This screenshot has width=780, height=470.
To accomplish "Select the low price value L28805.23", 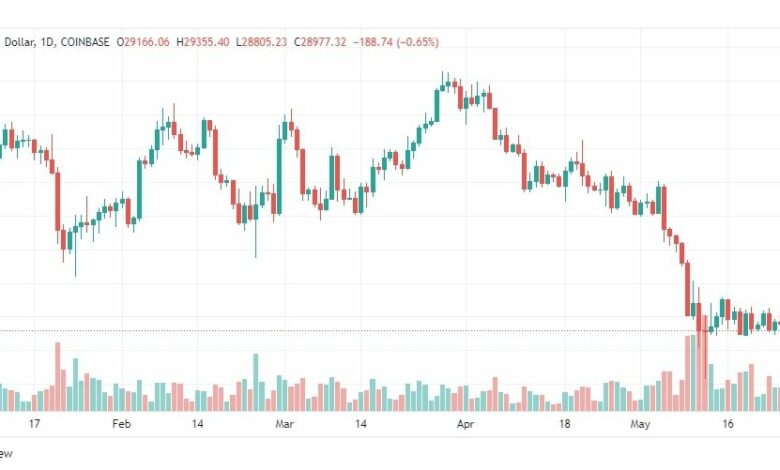I will tap(261, 42).
